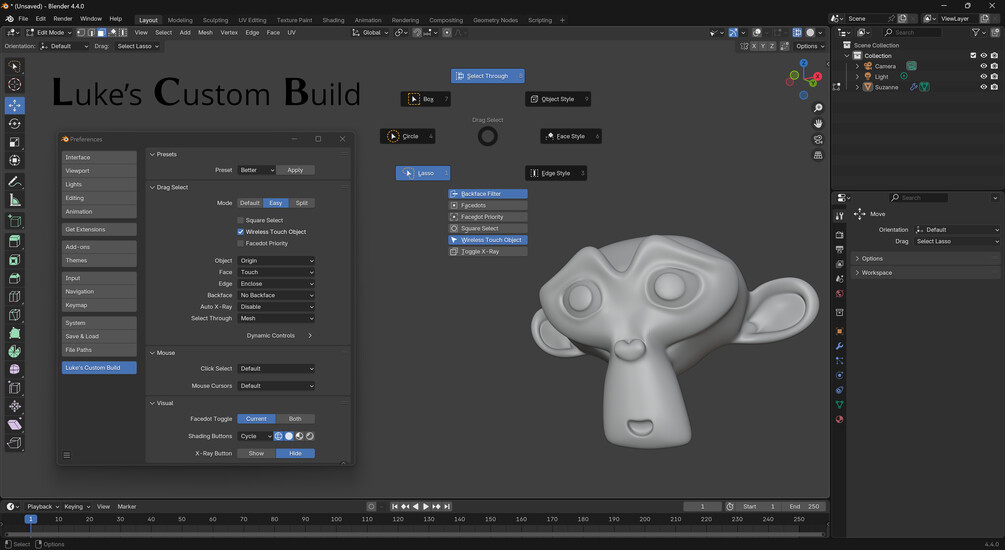Toggle camera view icon in viewport
Viewport: 1005px width, 550px height.
coord(818,140)
